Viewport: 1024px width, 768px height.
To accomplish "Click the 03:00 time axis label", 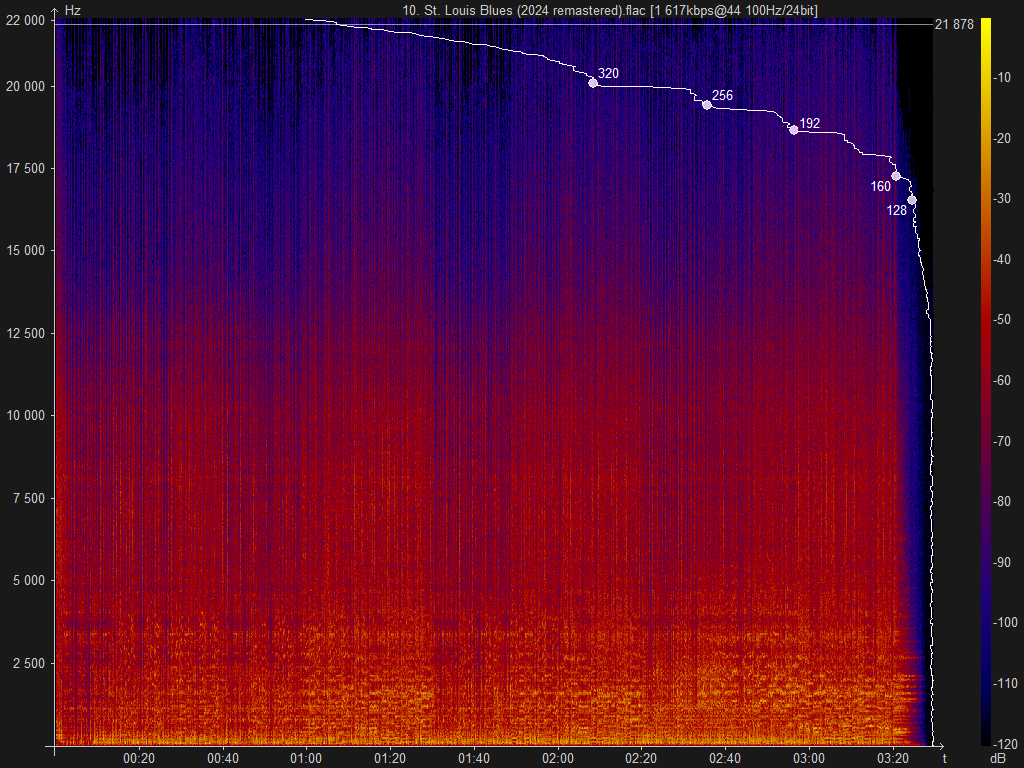I will click(808, 759).
